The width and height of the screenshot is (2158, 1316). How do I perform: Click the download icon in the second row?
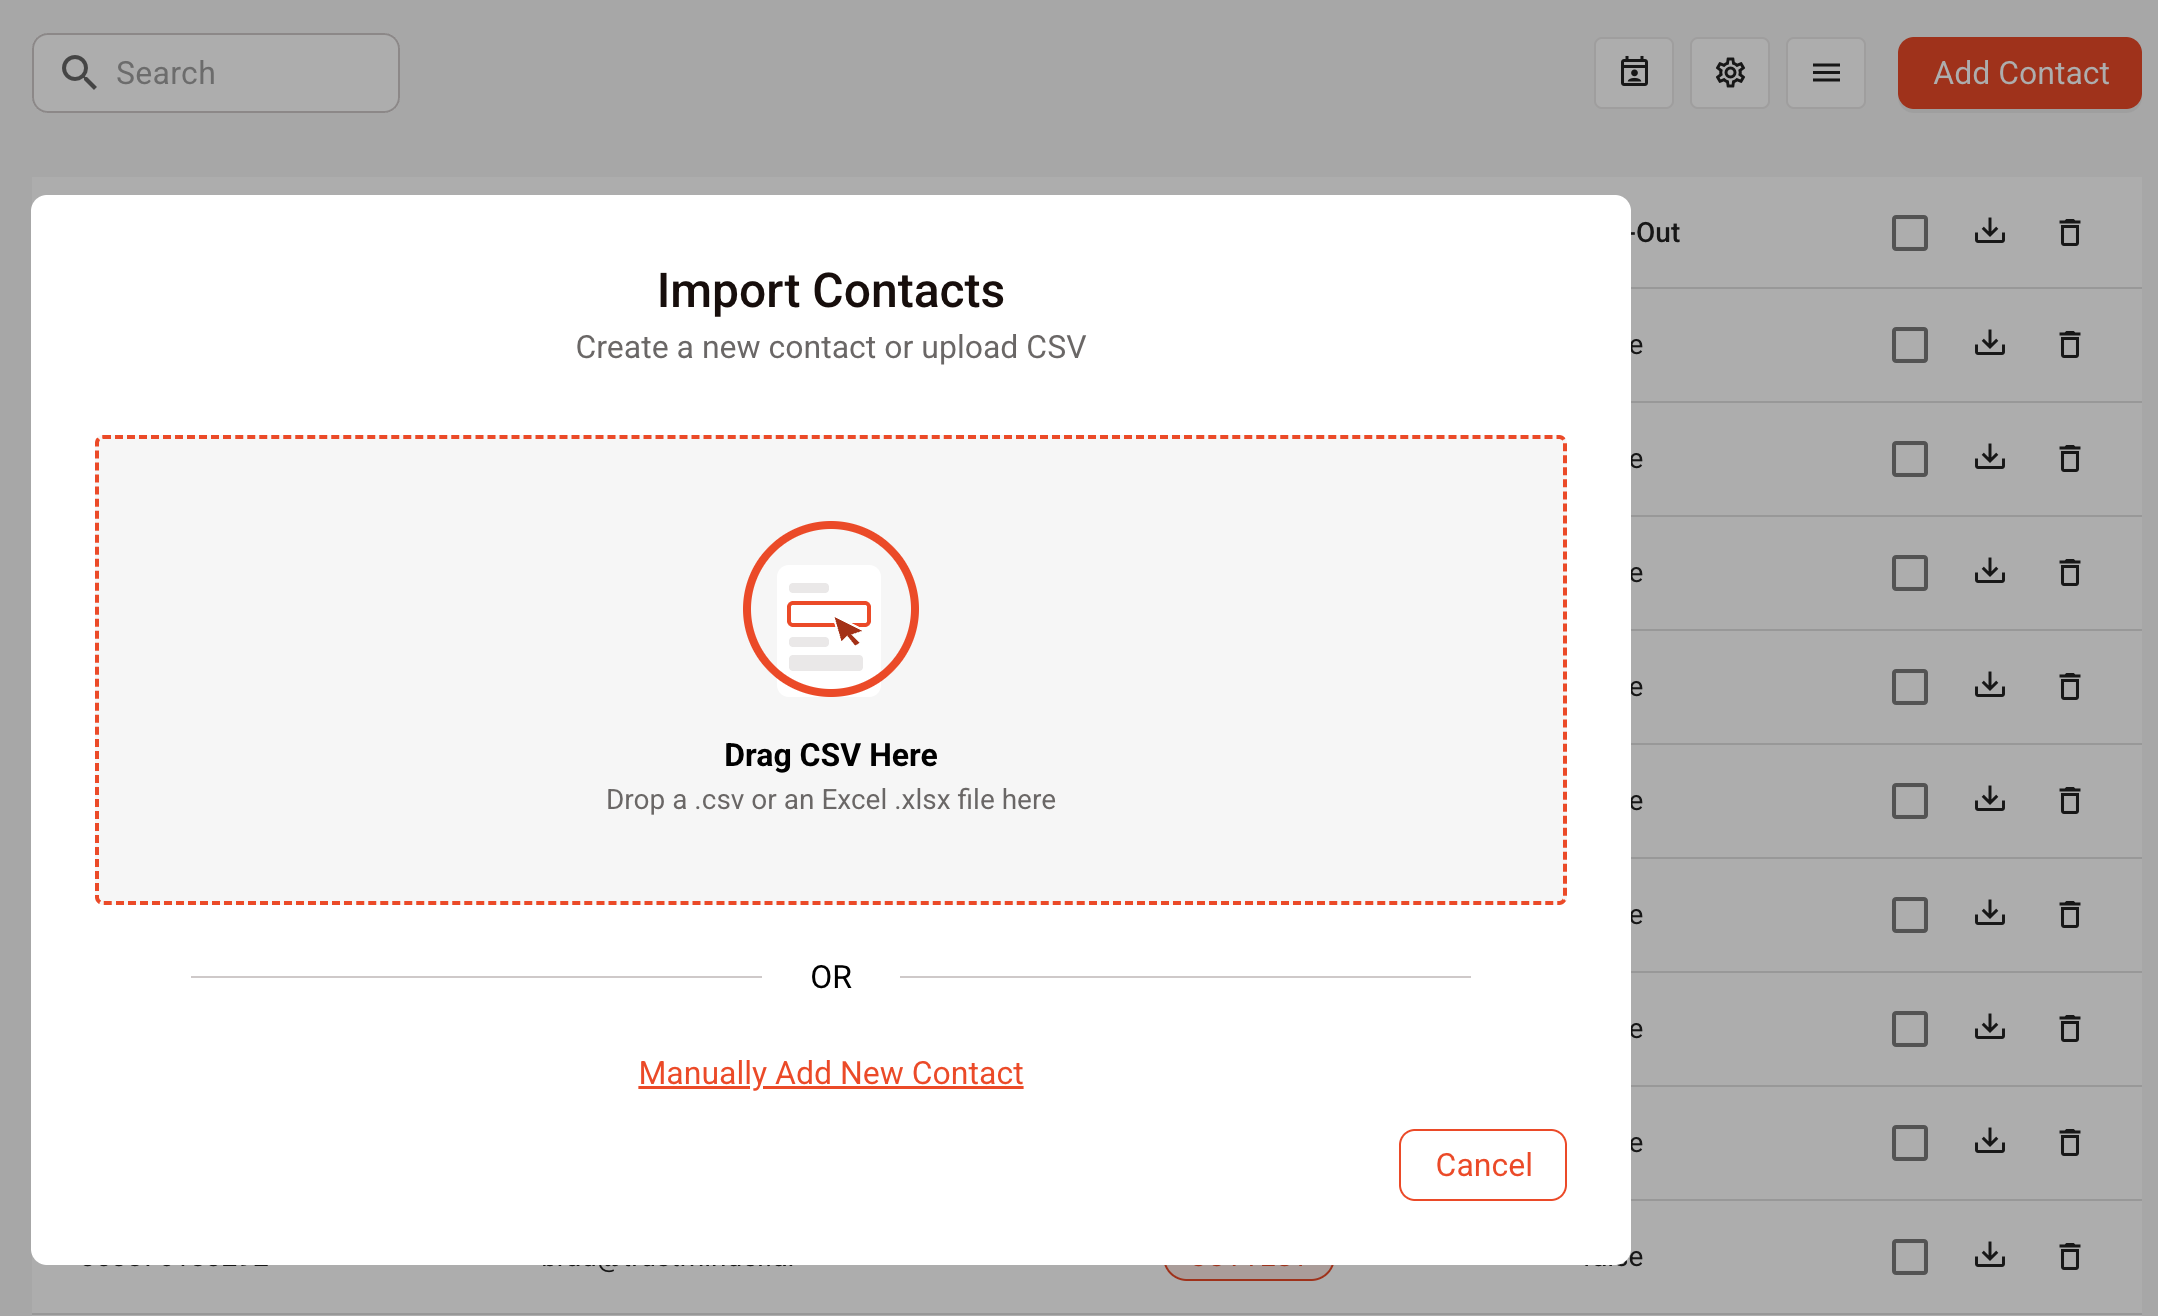pyautogui.click(x=1990, y=345)
